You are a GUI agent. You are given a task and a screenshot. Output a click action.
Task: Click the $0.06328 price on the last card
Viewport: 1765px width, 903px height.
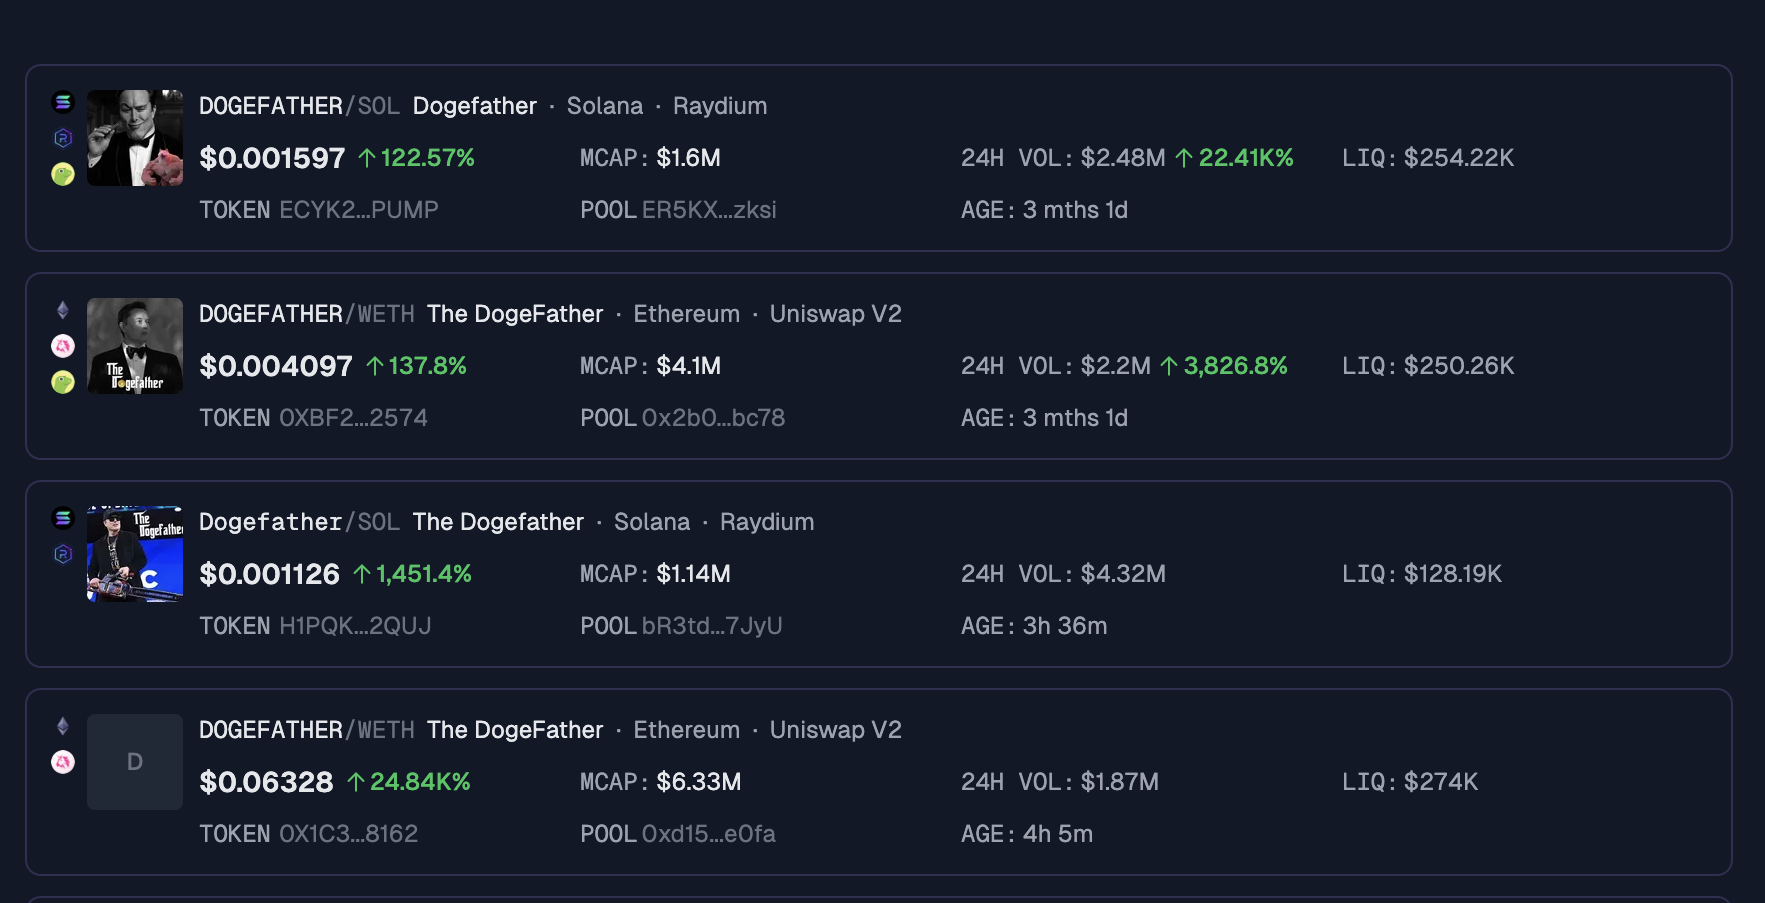coord(266,782)
